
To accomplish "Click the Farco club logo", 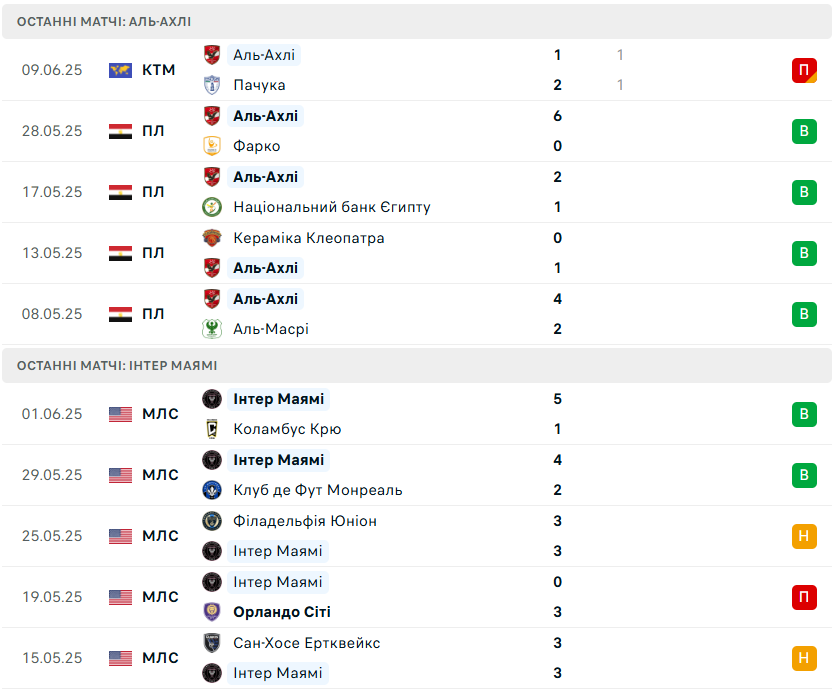I will click(x=212, y=146).
